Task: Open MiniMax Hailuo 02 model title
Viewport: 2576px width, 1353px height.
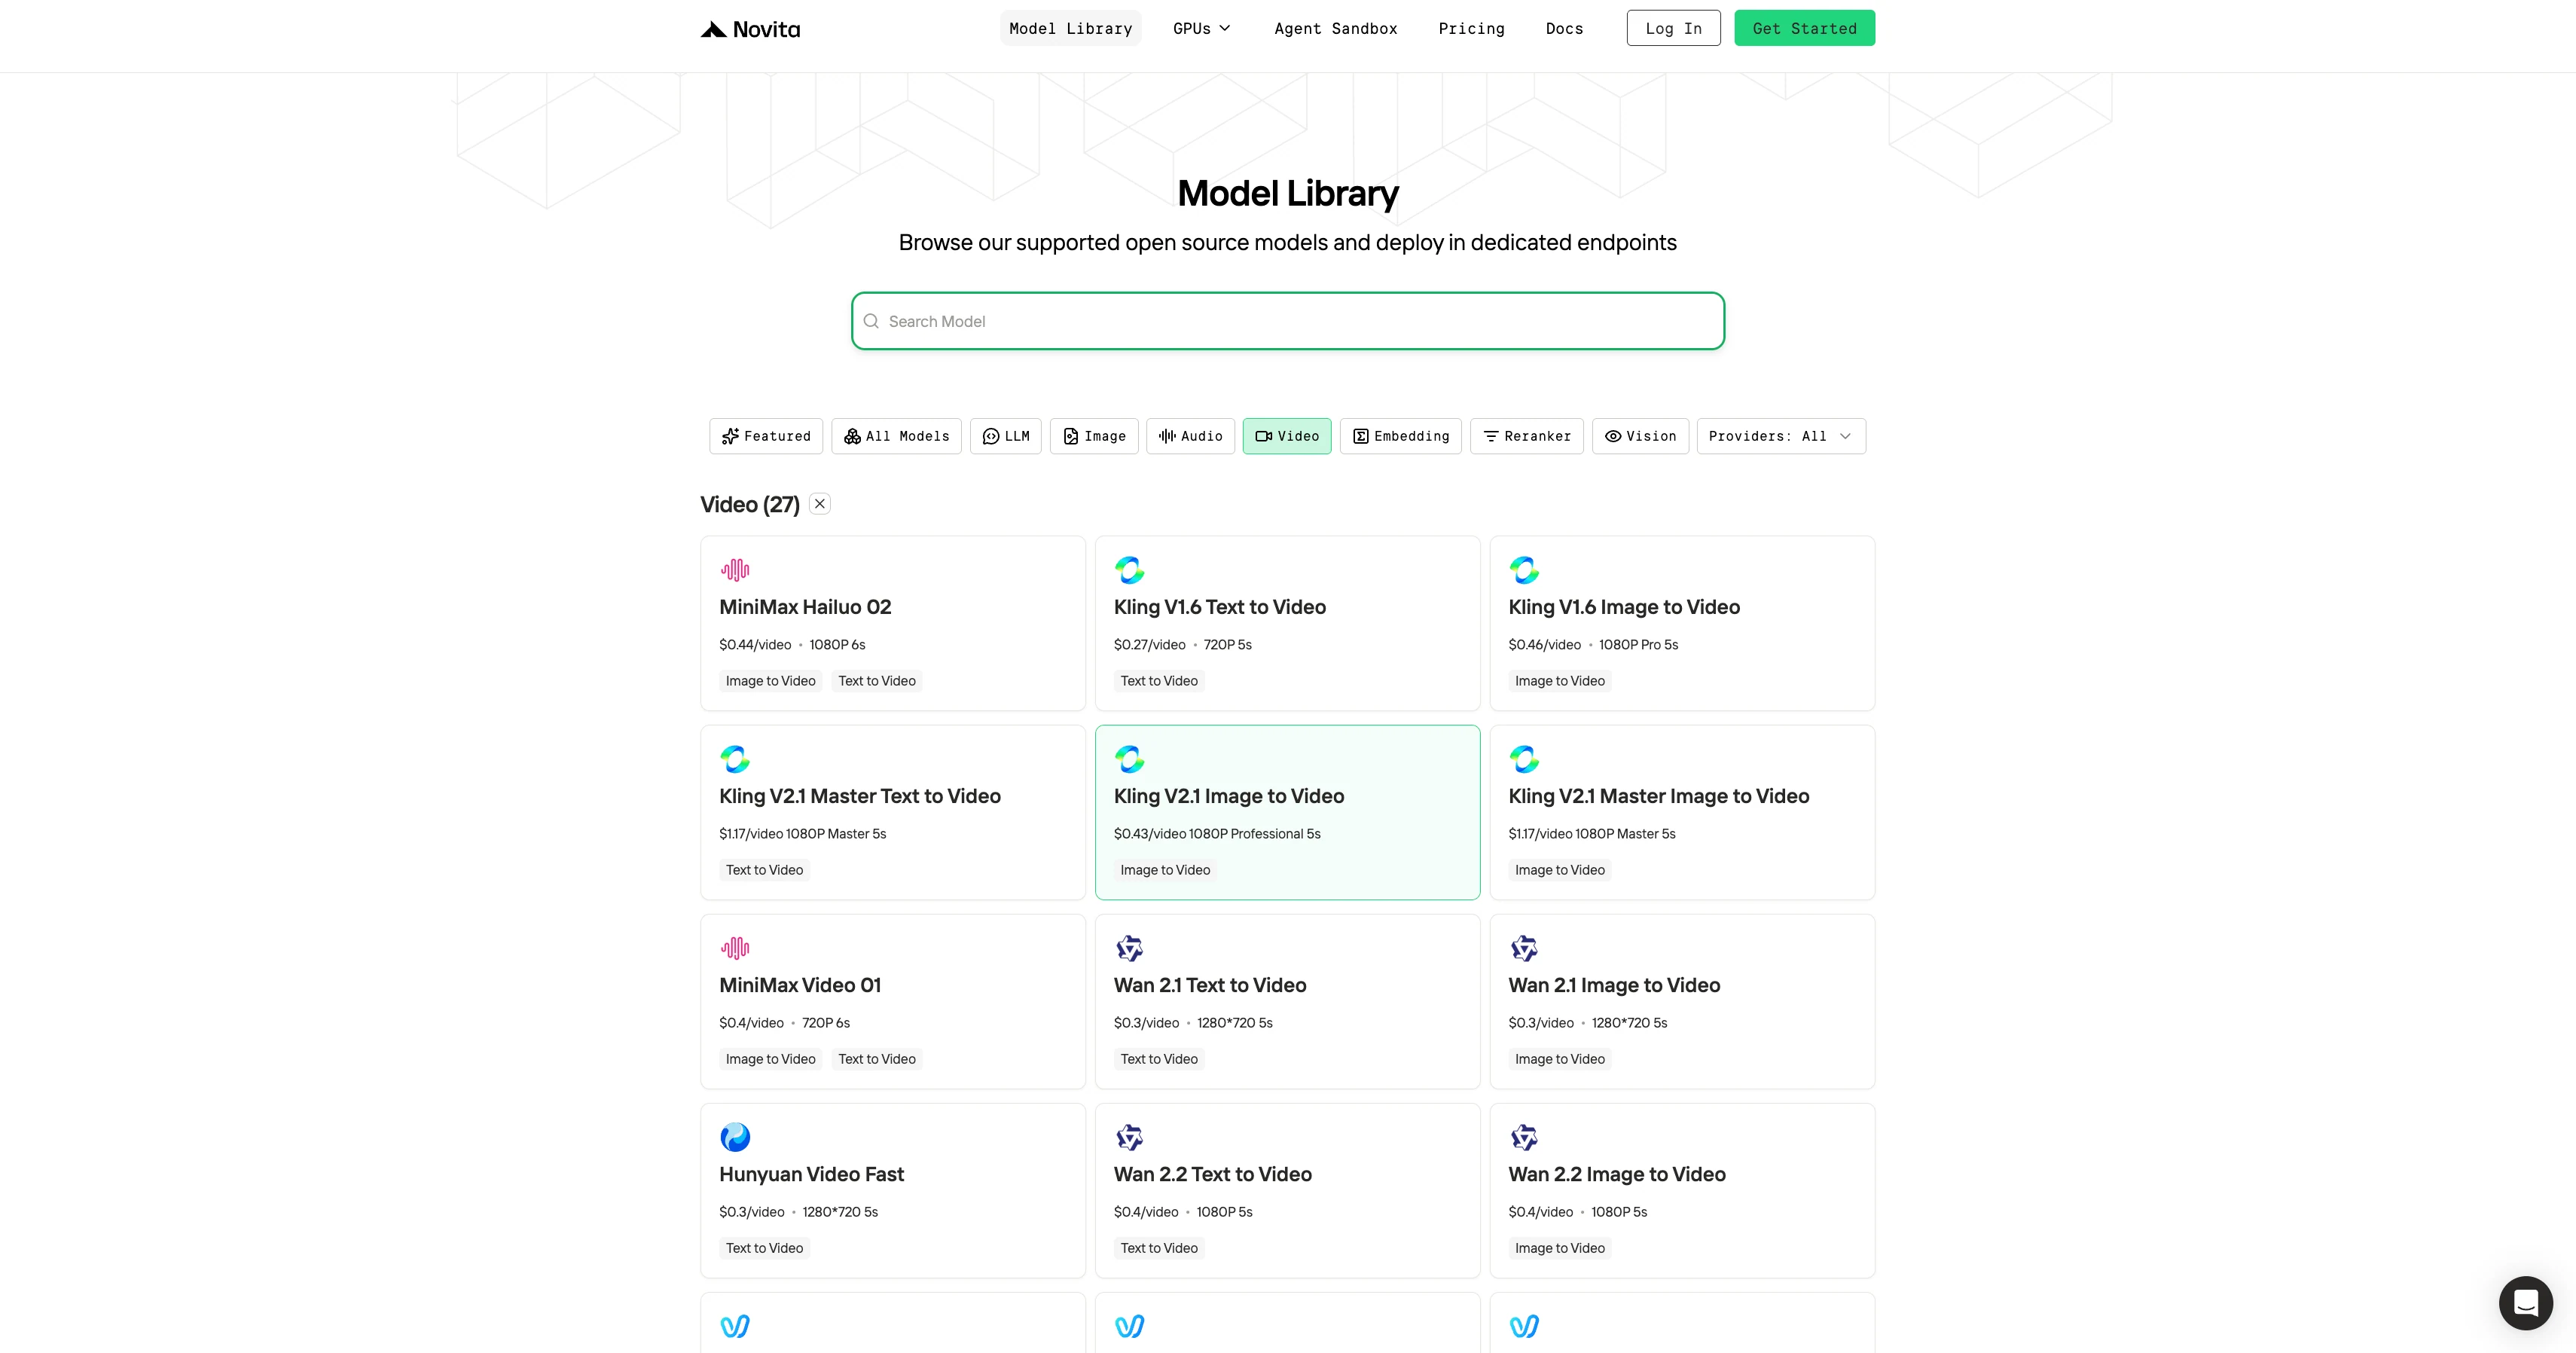Action: [x=805, y=607]
